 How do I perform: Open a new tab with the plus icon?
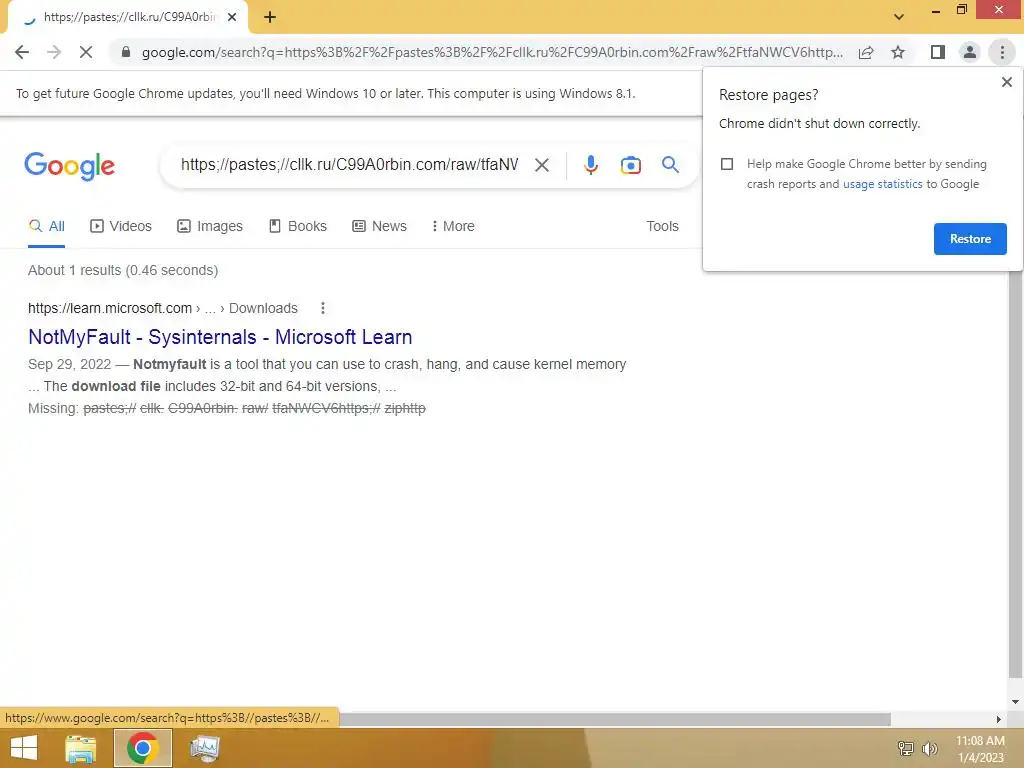(270, 17)
